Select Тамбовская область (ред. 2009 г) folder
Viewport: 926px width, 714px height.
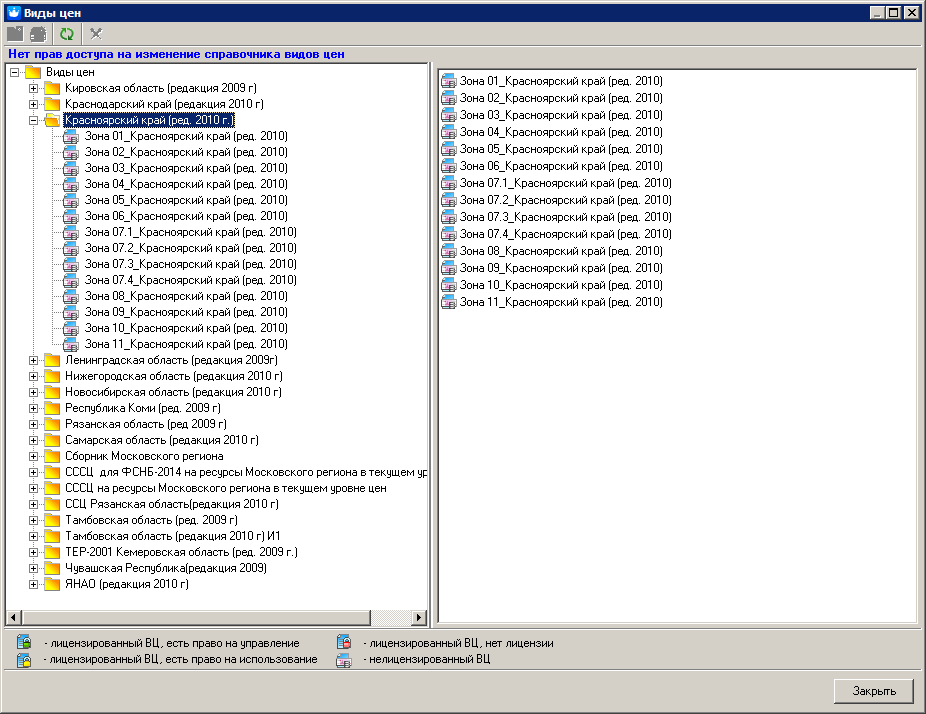click(151, 520)
